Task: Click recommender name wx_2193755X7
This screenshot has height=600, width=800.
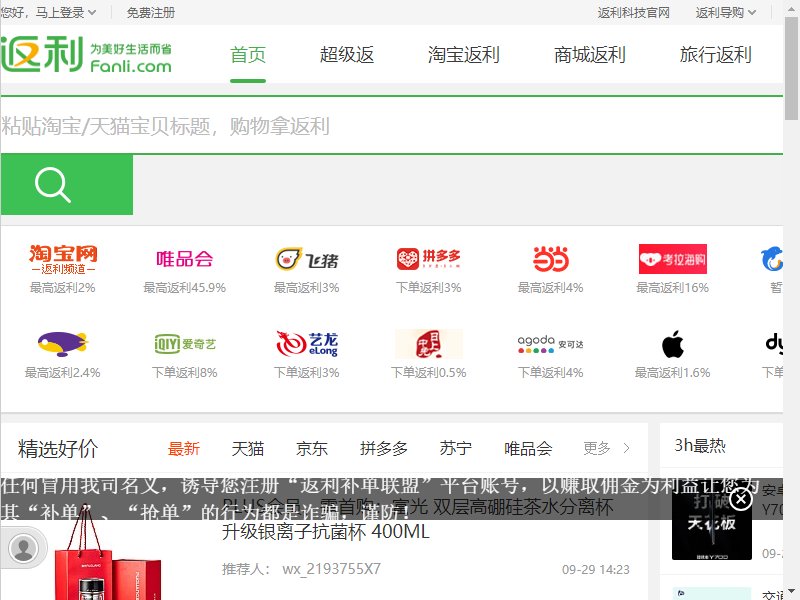Action: coord(332,569)
